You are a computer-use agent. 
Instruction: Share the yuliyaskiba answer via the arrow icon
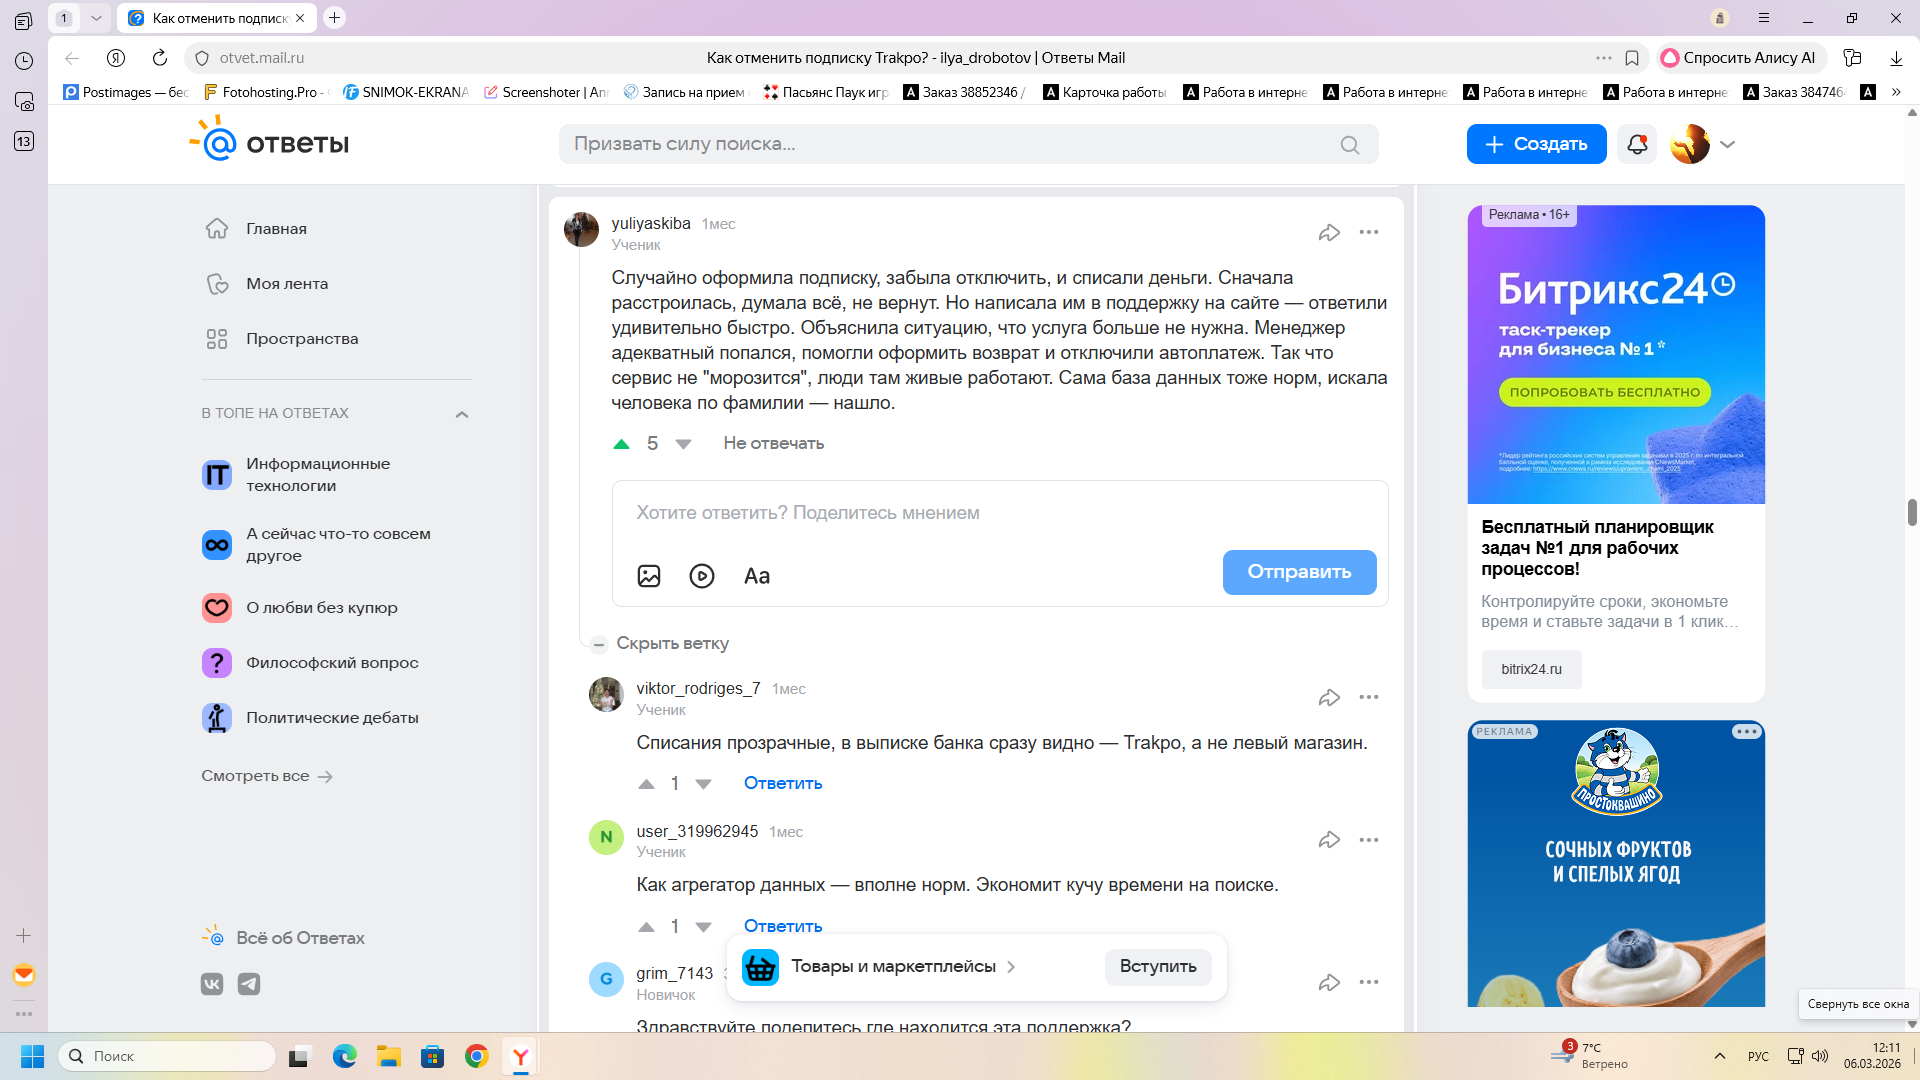pos(1329,232)
